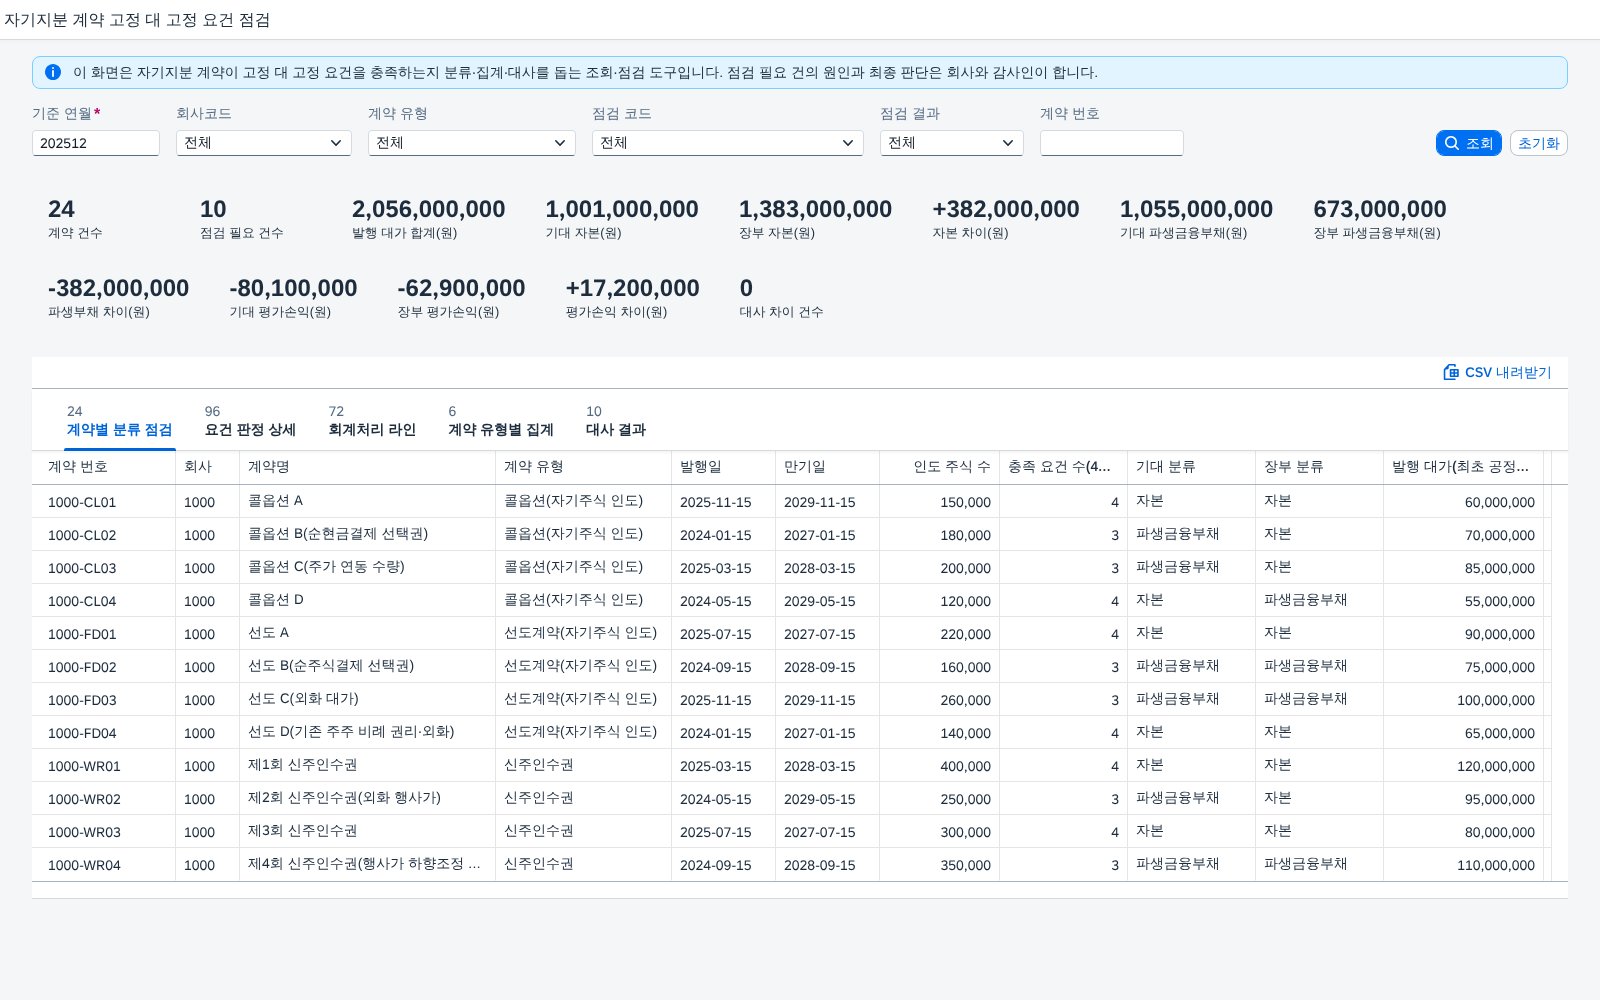This screenshot has height=1000, width=1600.
Task: Click the 만기일 column header
Action: pyautogui.click(x=828, y=467)
